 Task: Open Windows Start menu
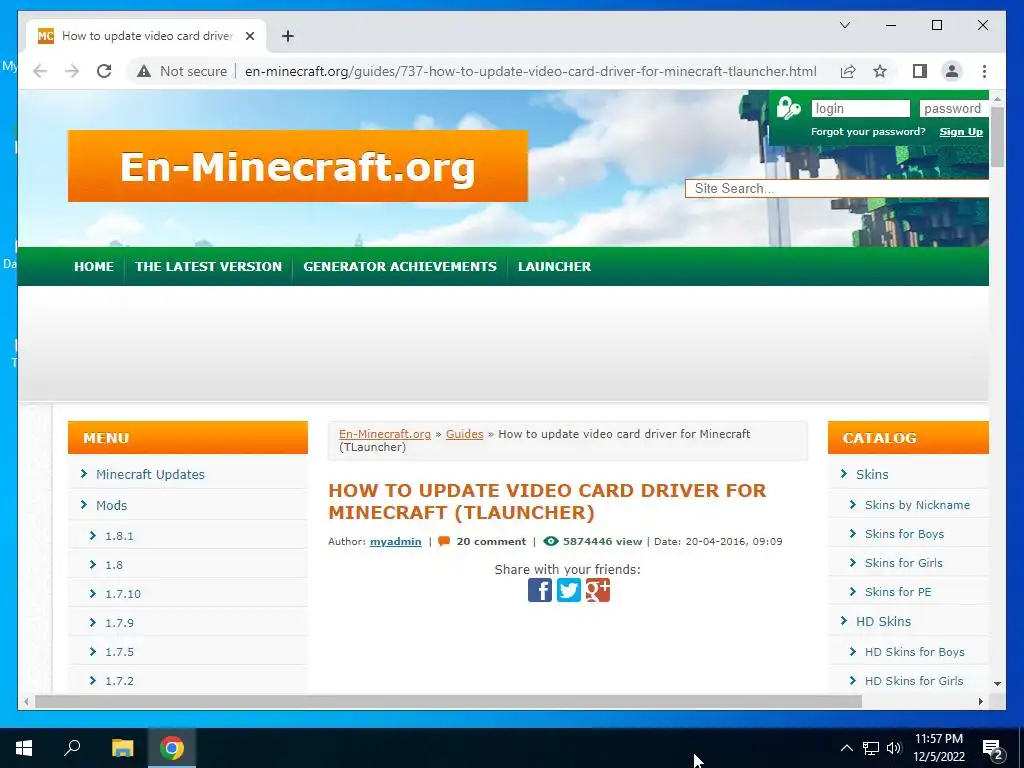pos(24,748)
